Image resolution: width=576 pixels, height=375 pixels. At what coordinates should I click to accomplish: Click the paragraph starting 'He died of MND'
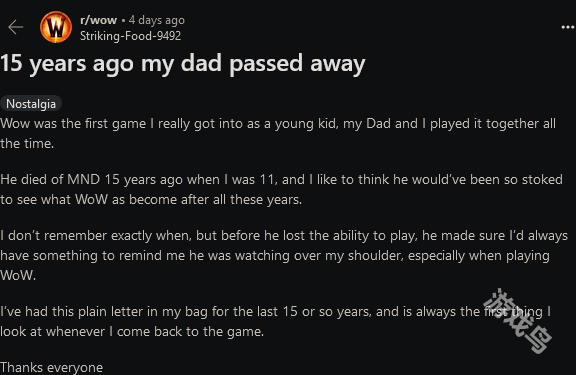pyautogui.click(x=281, y=189)
